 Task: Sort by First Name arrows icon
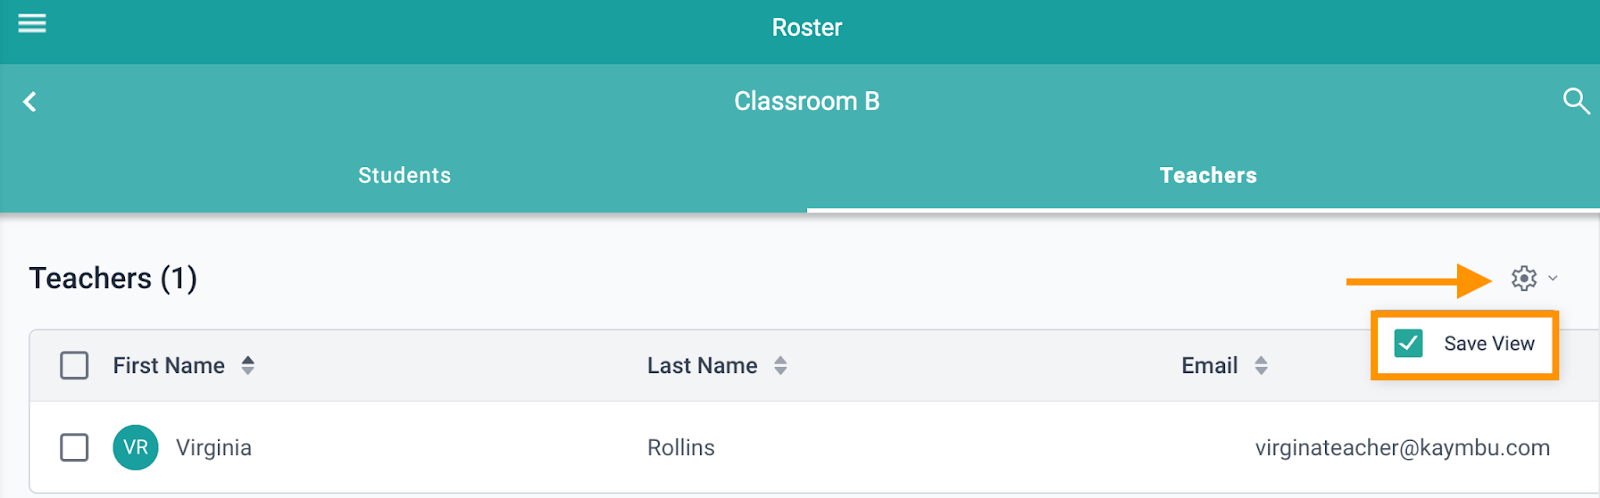pos(248,366)
